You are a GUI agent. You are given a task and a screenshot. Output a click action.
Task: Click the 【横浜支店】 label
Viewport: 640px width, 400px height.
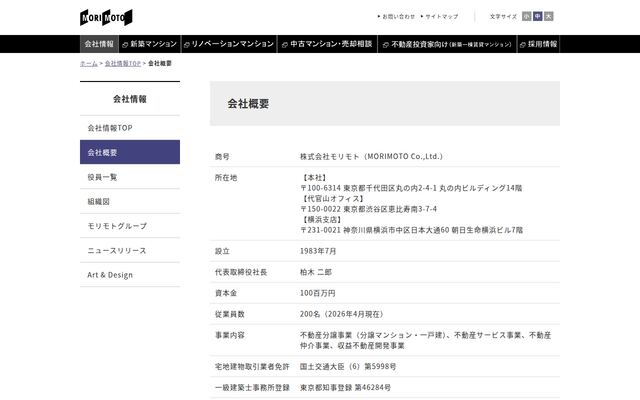322,220
